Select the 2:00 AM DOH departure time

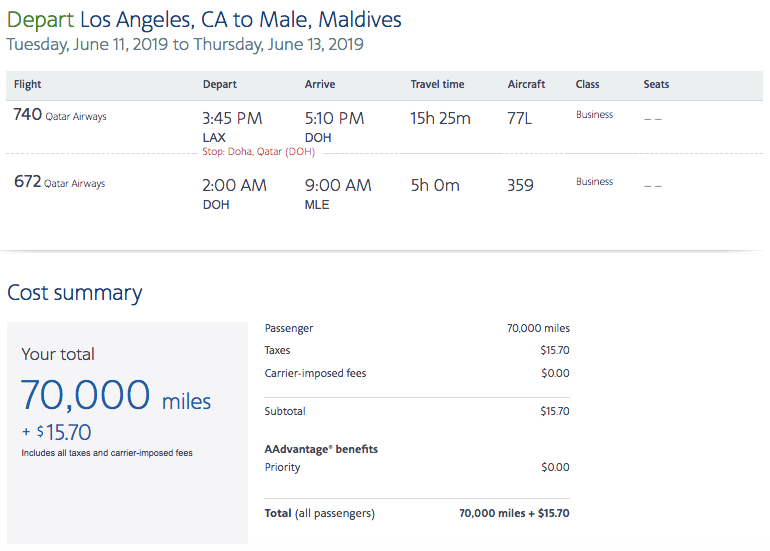tap(234, 185)
